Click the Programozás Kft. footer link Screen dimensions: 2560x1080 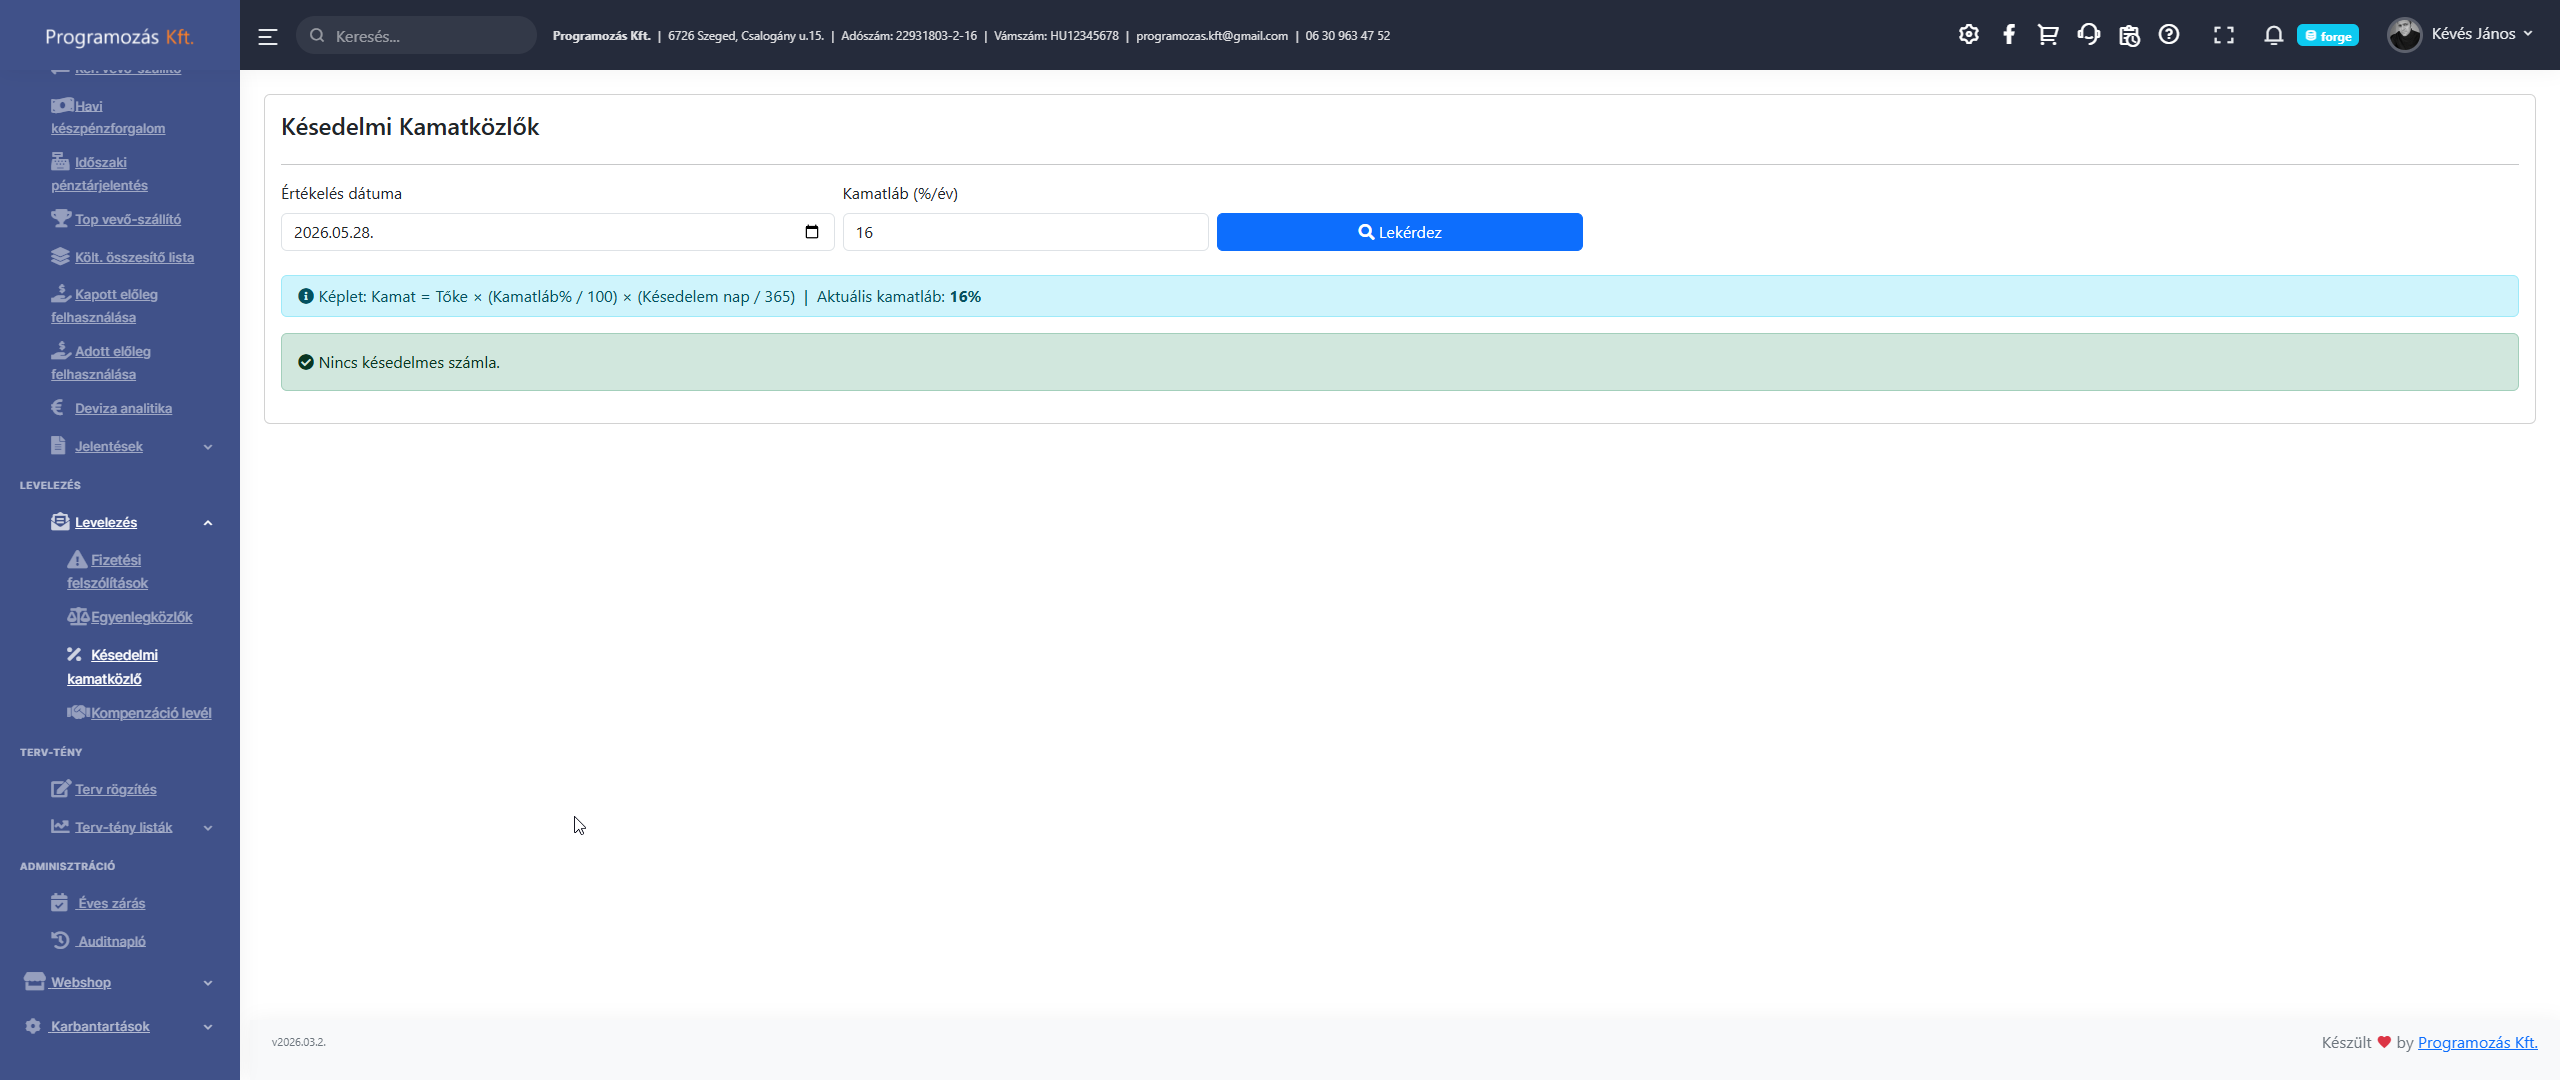2477,1042
